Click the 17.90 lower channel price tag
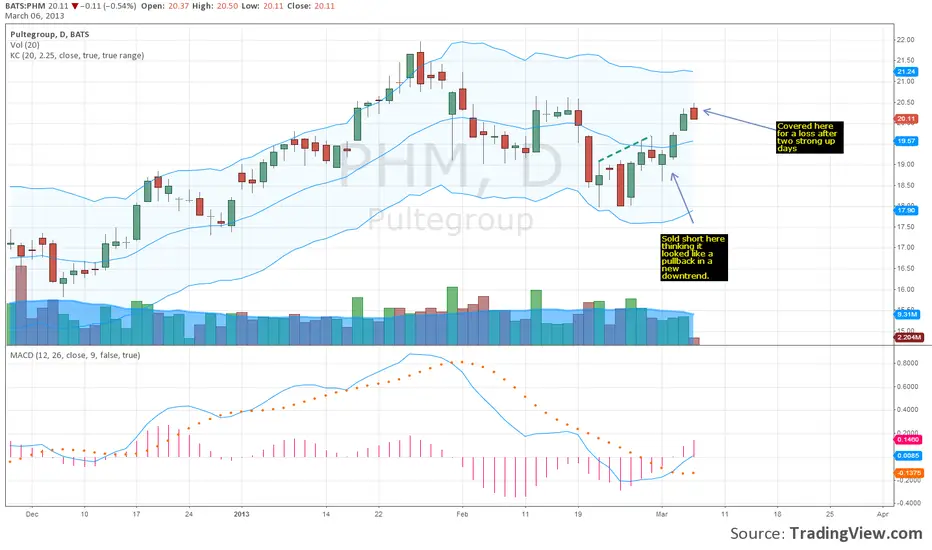 (906, 210)
